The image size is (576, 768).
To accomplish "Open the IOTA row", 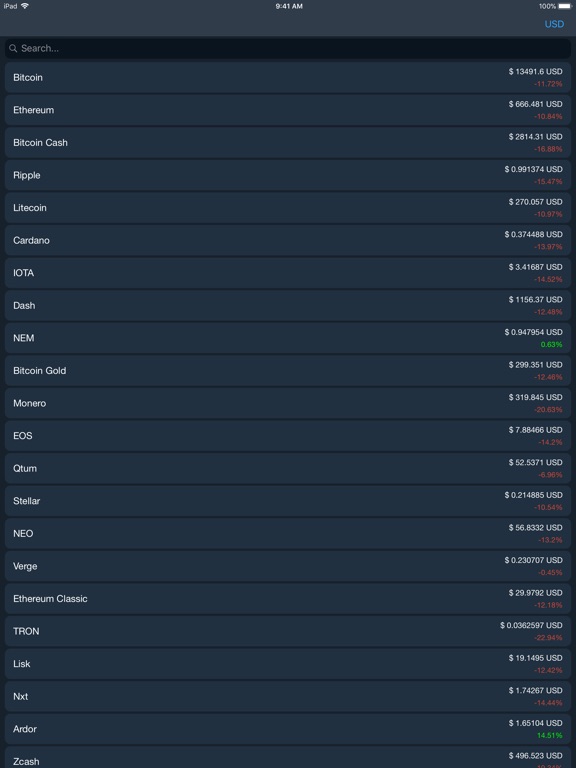I will click(x=288, y=273).
